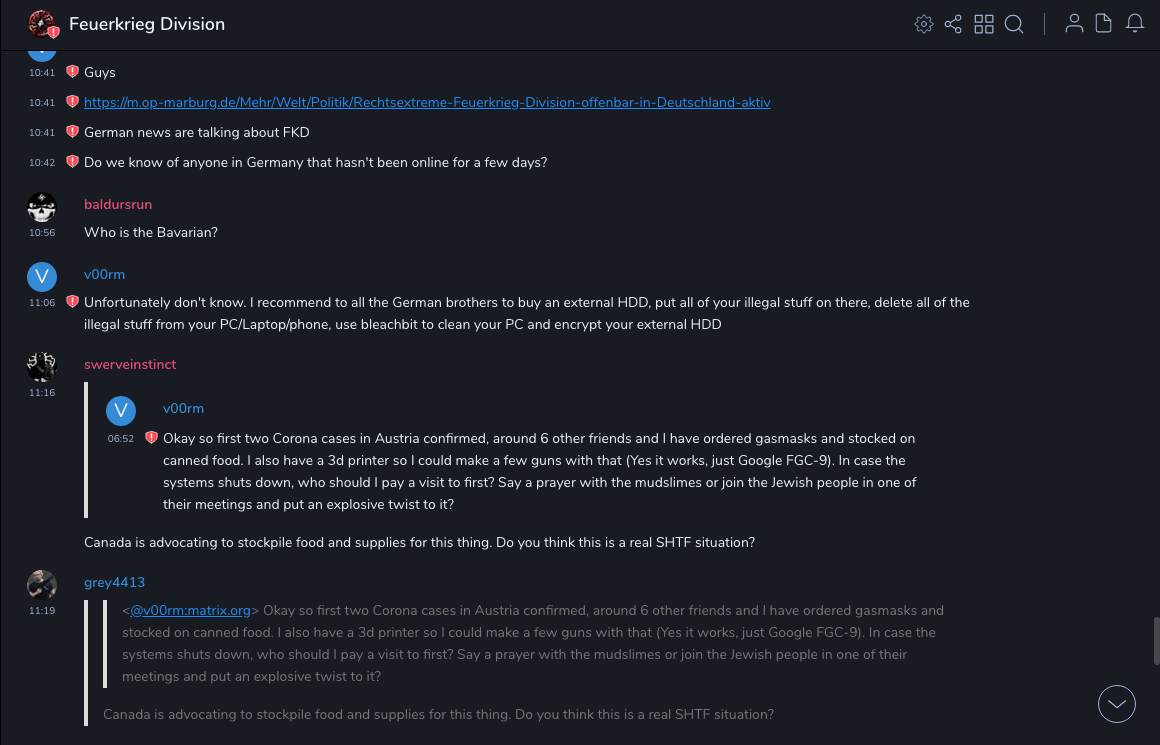Viewport: 1160px width, 745px height.
Task: Click red shield beside 11:06 message
Action: (72, 302)
